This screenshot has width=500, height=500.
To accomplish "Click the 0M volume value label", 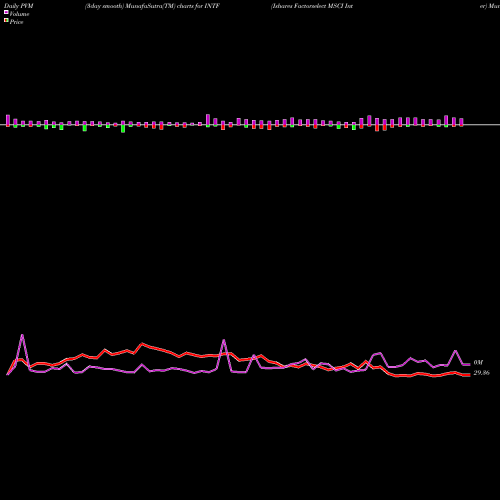I will pyautogui.click(x=478, y=362).
